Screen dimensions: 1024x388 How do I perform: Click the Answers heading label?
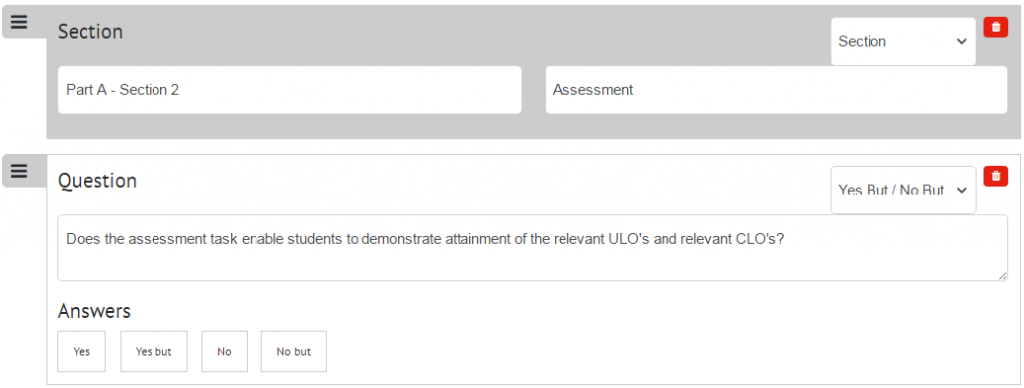[94, 311]
